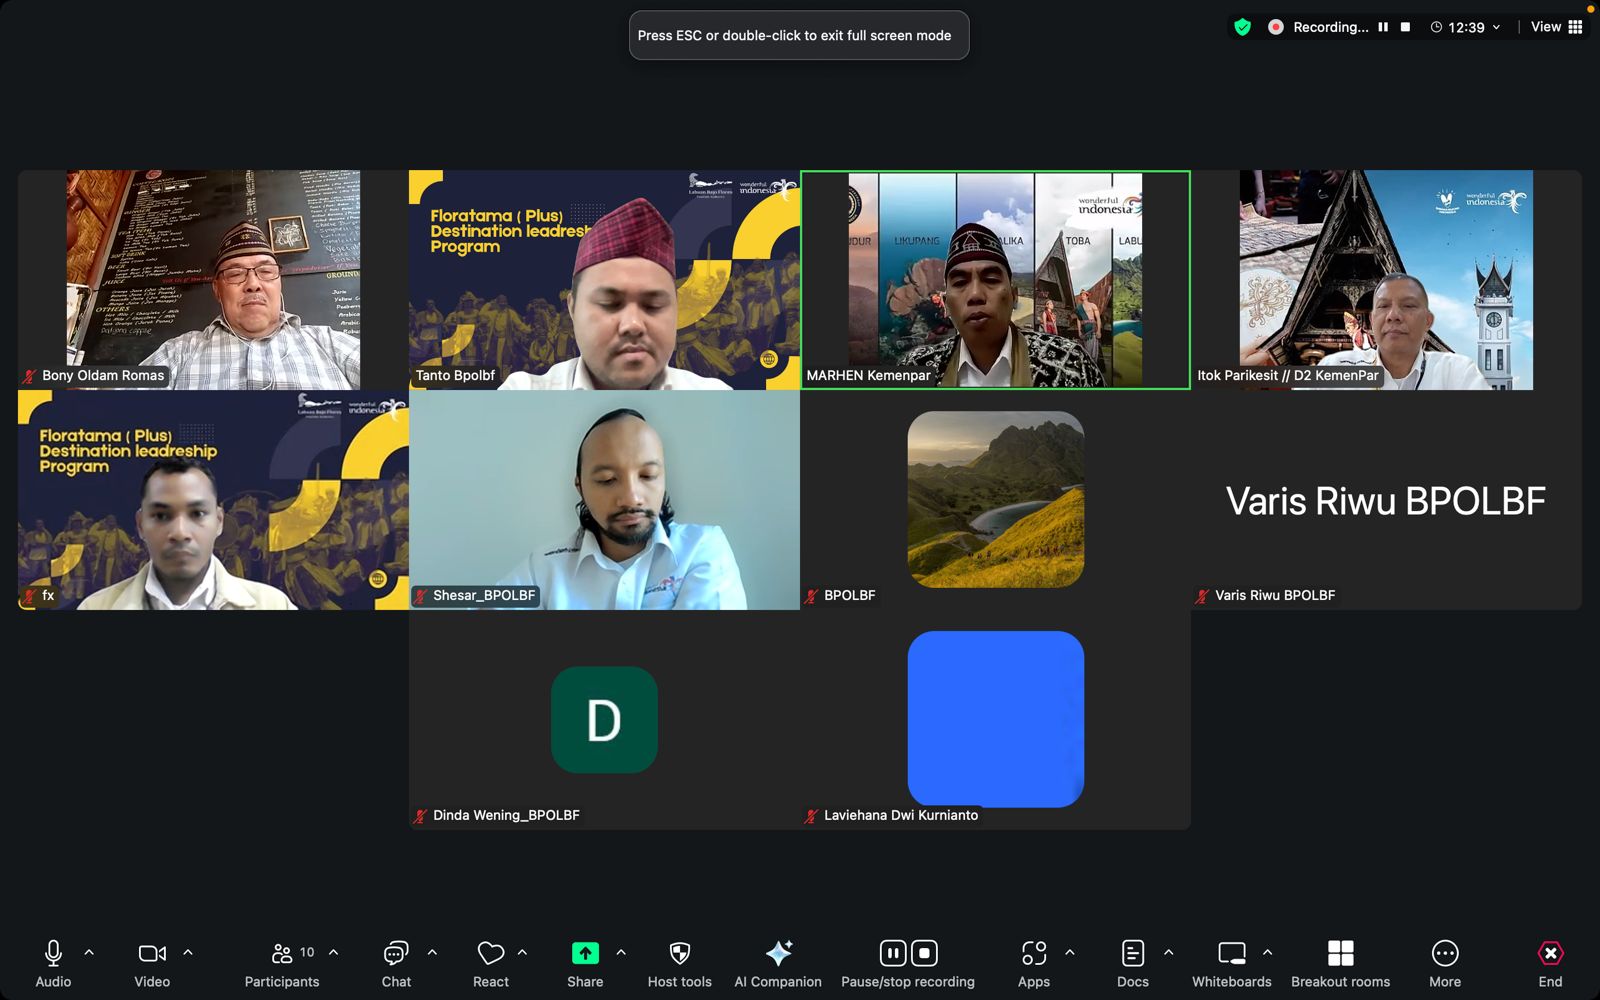
Task: Expand Share options caret
Action: 621,953
